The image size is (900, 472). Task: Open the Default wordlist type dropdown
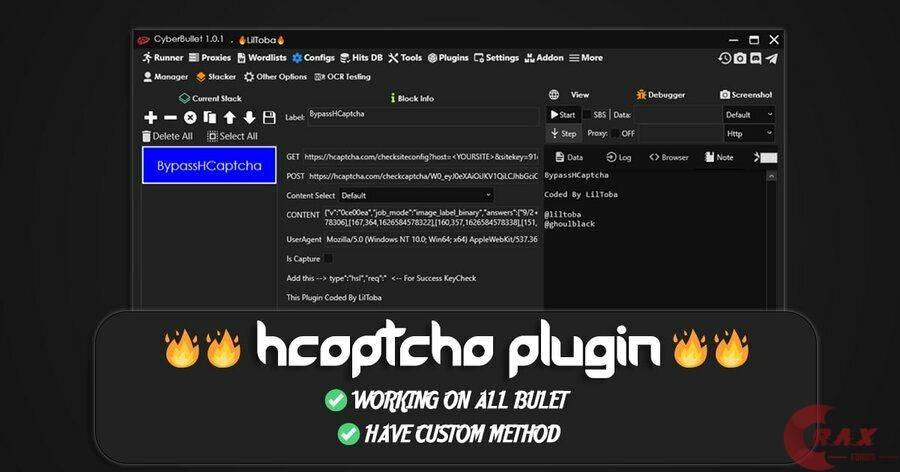[x=748, y=115]
